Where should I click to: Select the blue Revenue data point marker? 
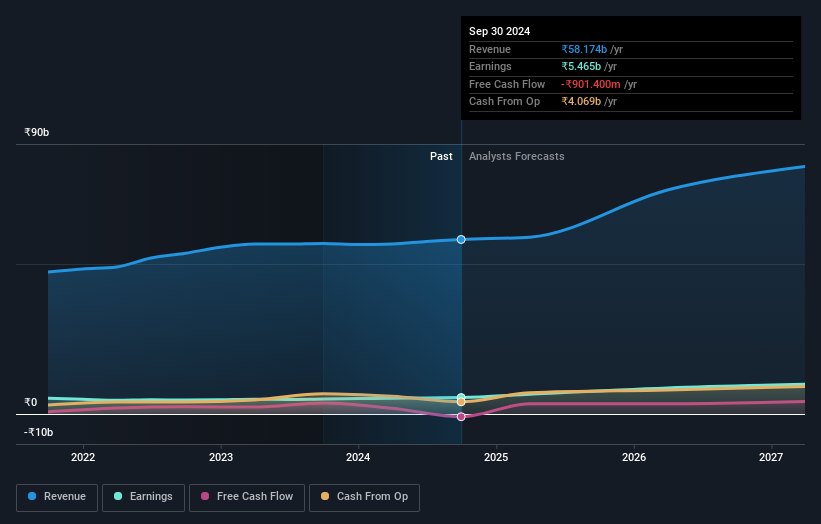tap(461, 239)
